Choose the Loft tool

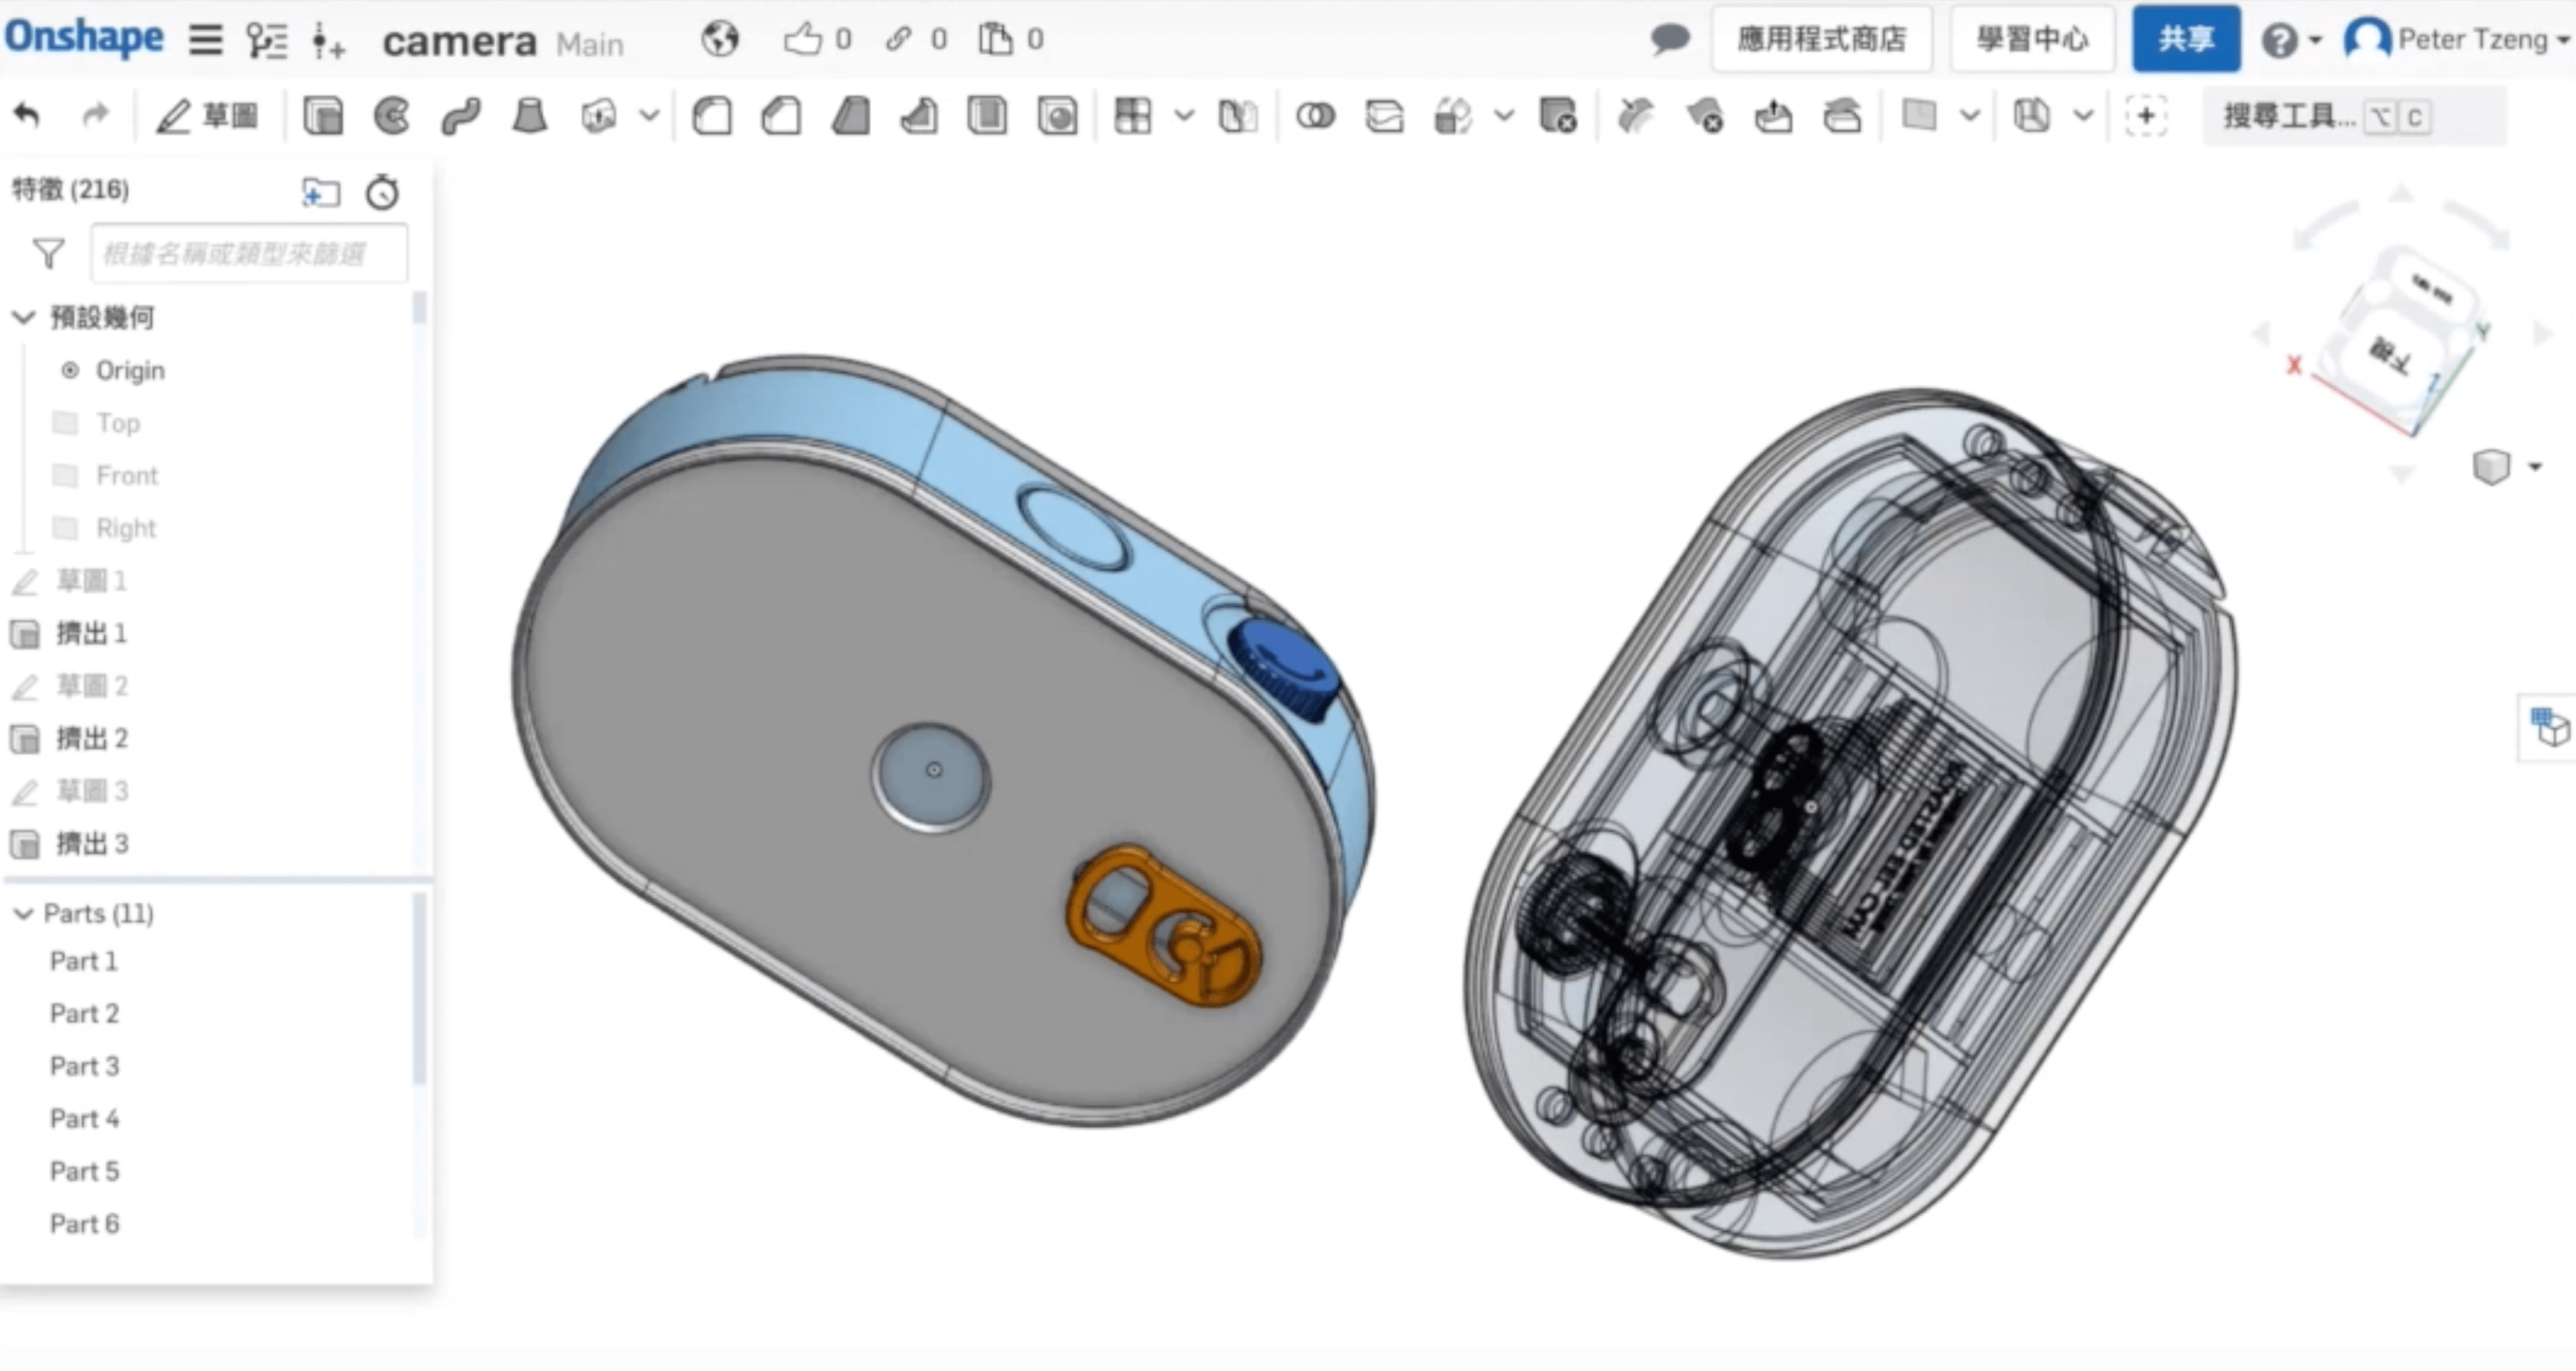529,117
